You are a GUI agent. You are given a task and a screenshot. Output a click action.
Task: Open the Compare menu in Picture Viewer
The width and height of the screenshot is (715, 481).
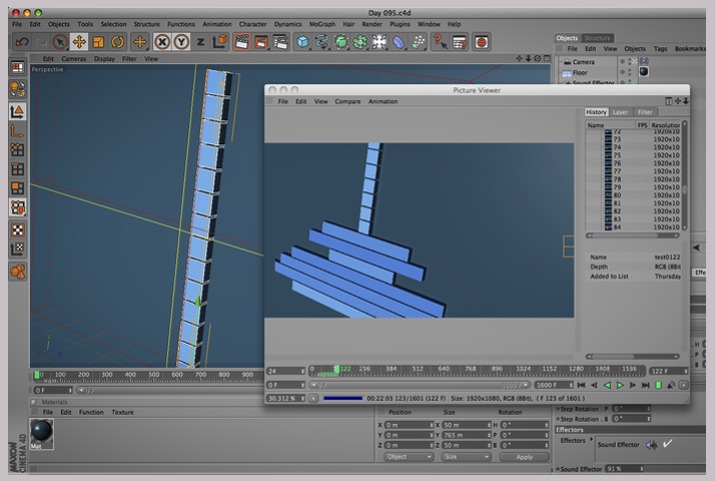(x=348, y=101)
